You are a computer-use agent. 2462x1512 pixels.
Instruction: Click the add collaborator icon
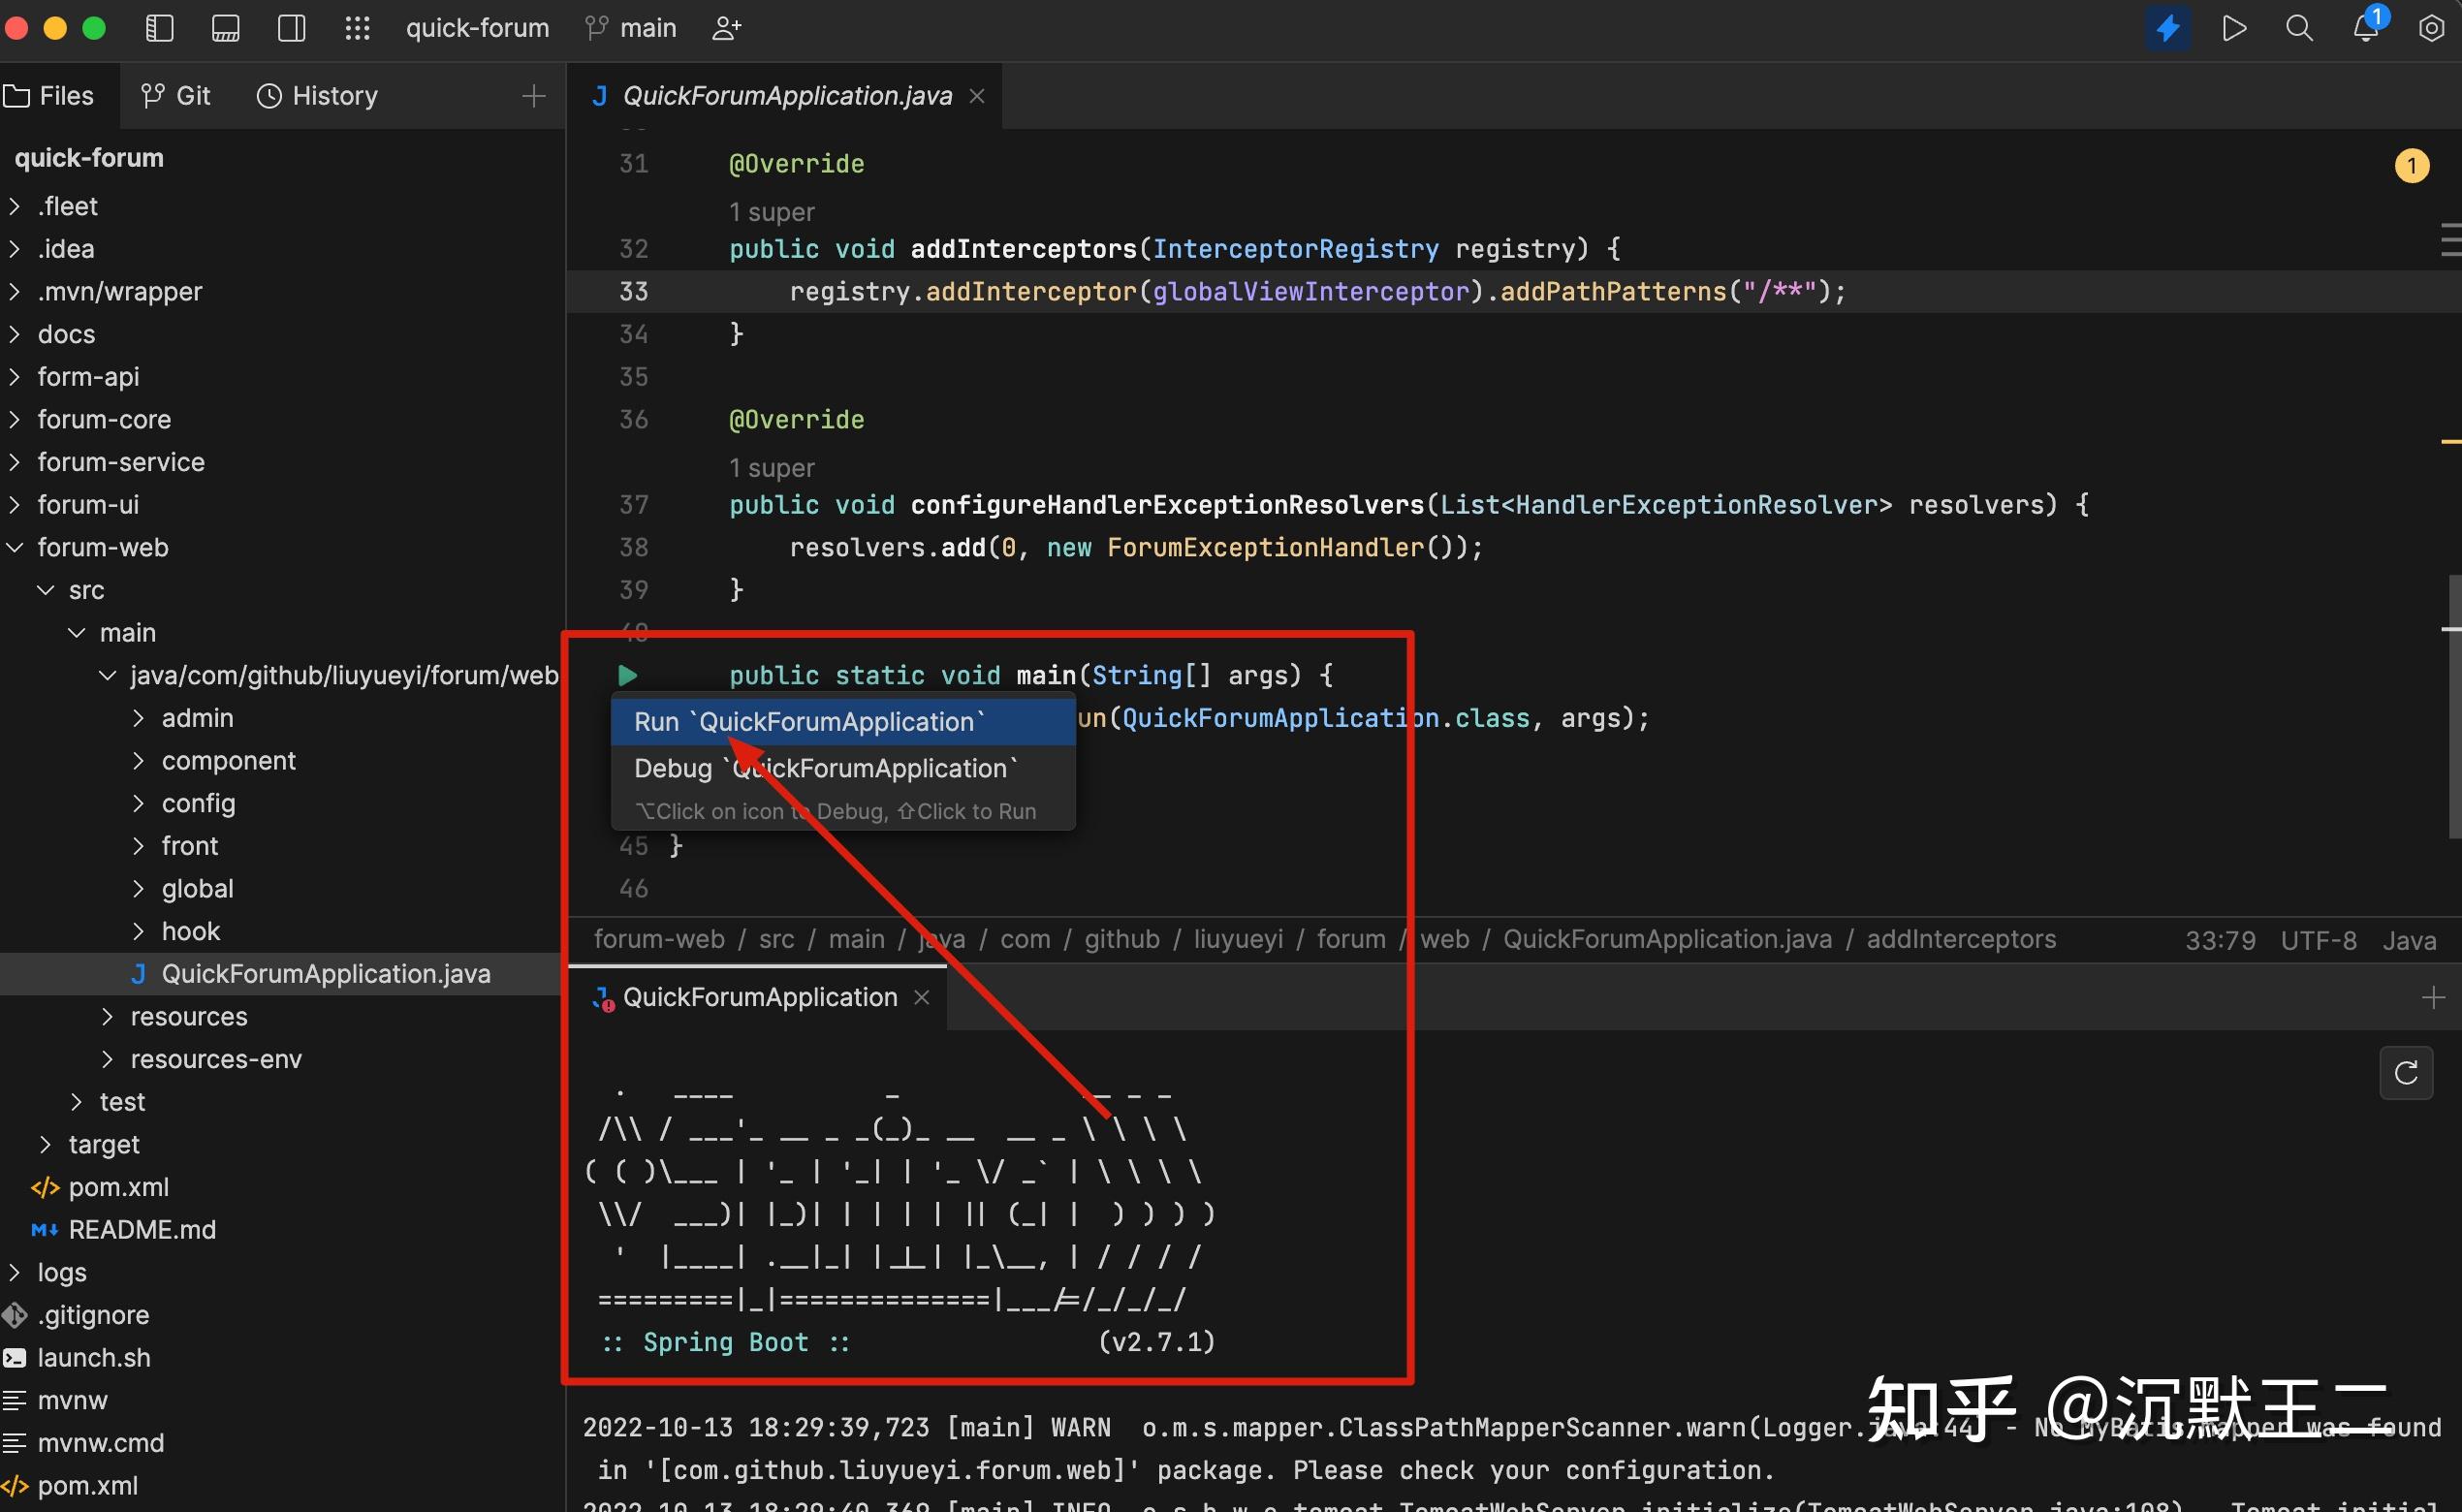point(727,28)
